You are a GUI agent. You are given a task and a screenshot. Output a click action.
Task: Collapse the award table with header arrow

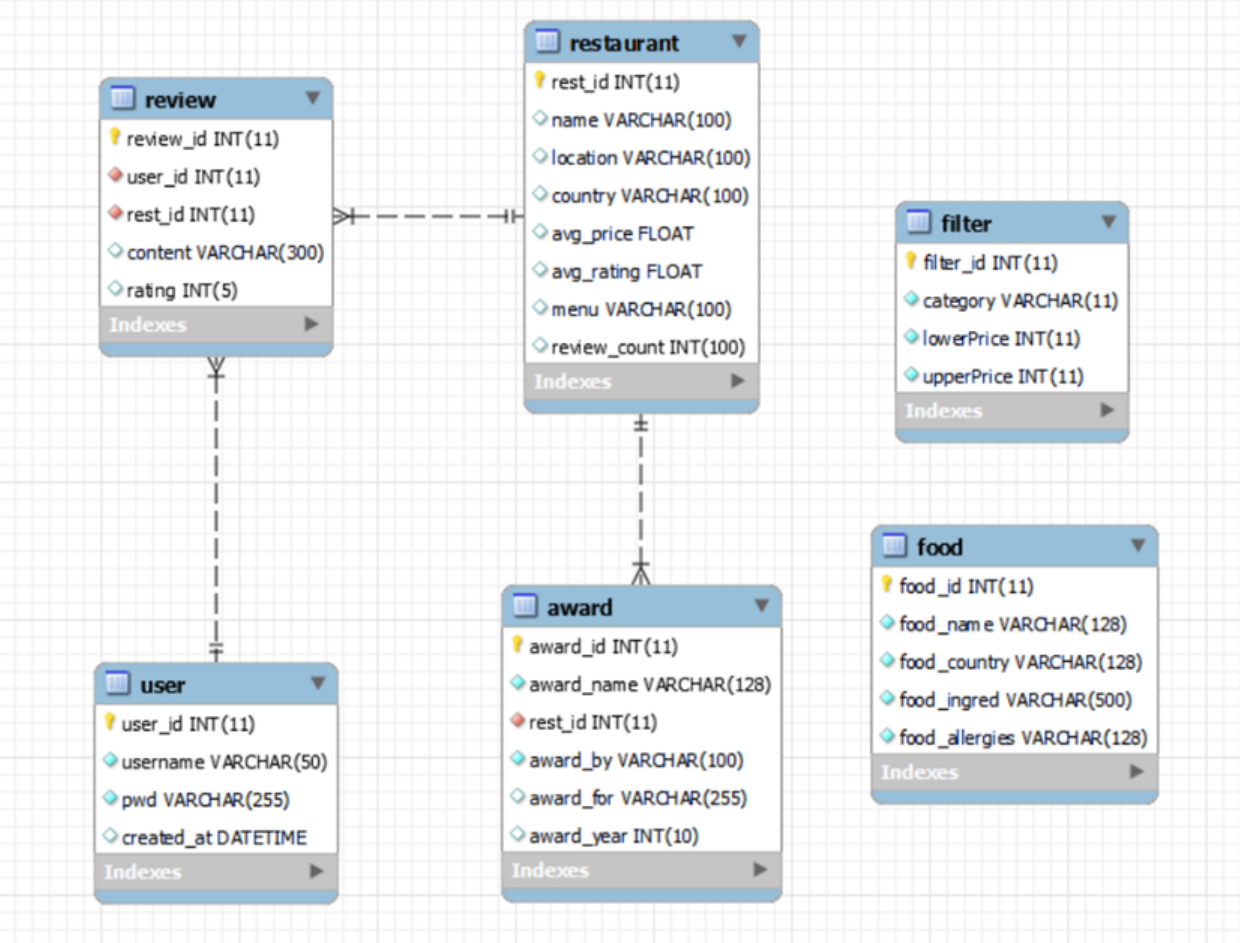761,605
